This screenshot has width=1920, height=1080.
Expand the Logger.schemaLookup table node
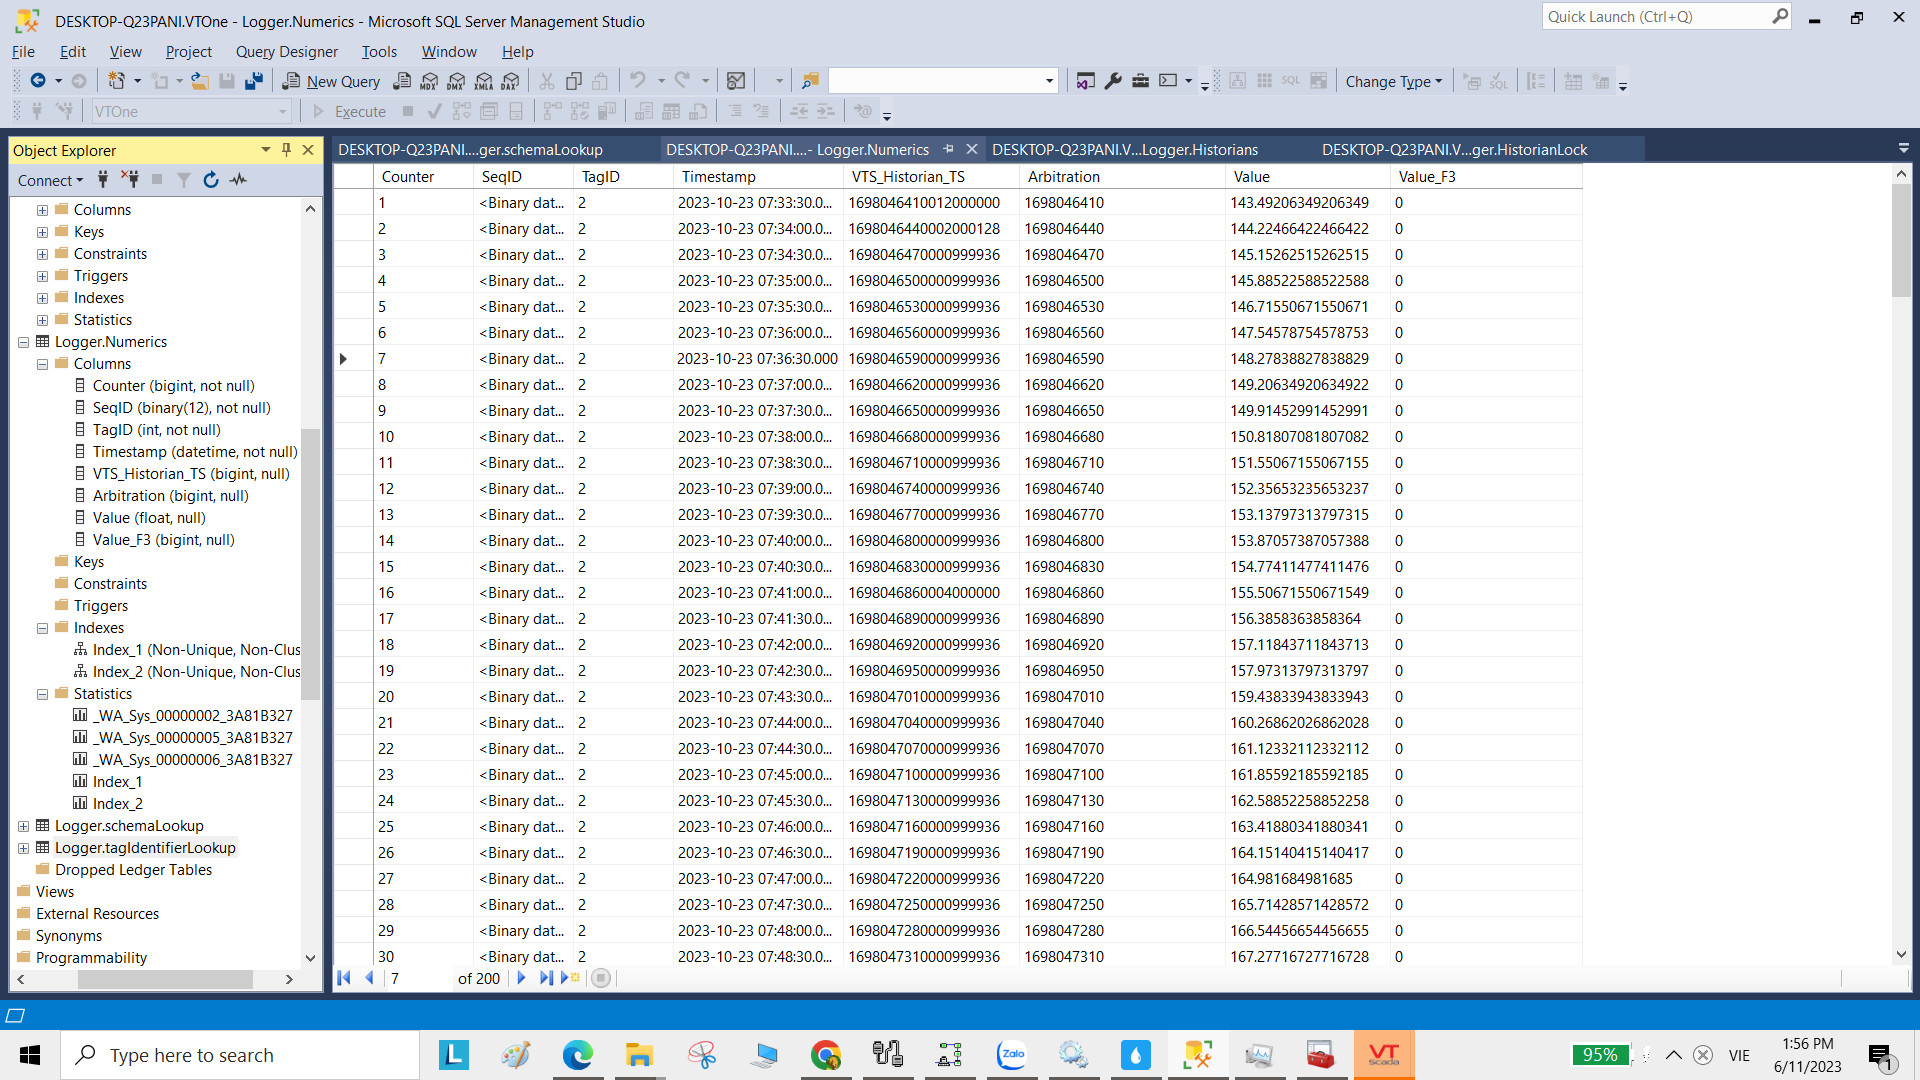pyautogui.click(x=23, y=826)
